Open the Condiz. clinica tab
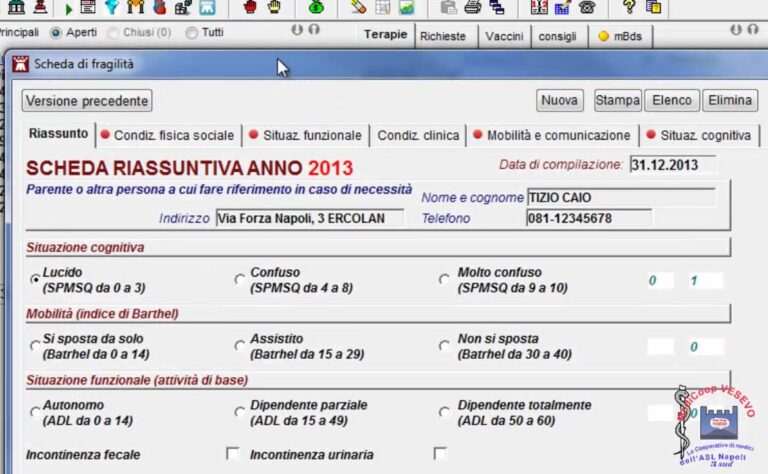This screenshot has width=768, height=474. pos(418,136)
